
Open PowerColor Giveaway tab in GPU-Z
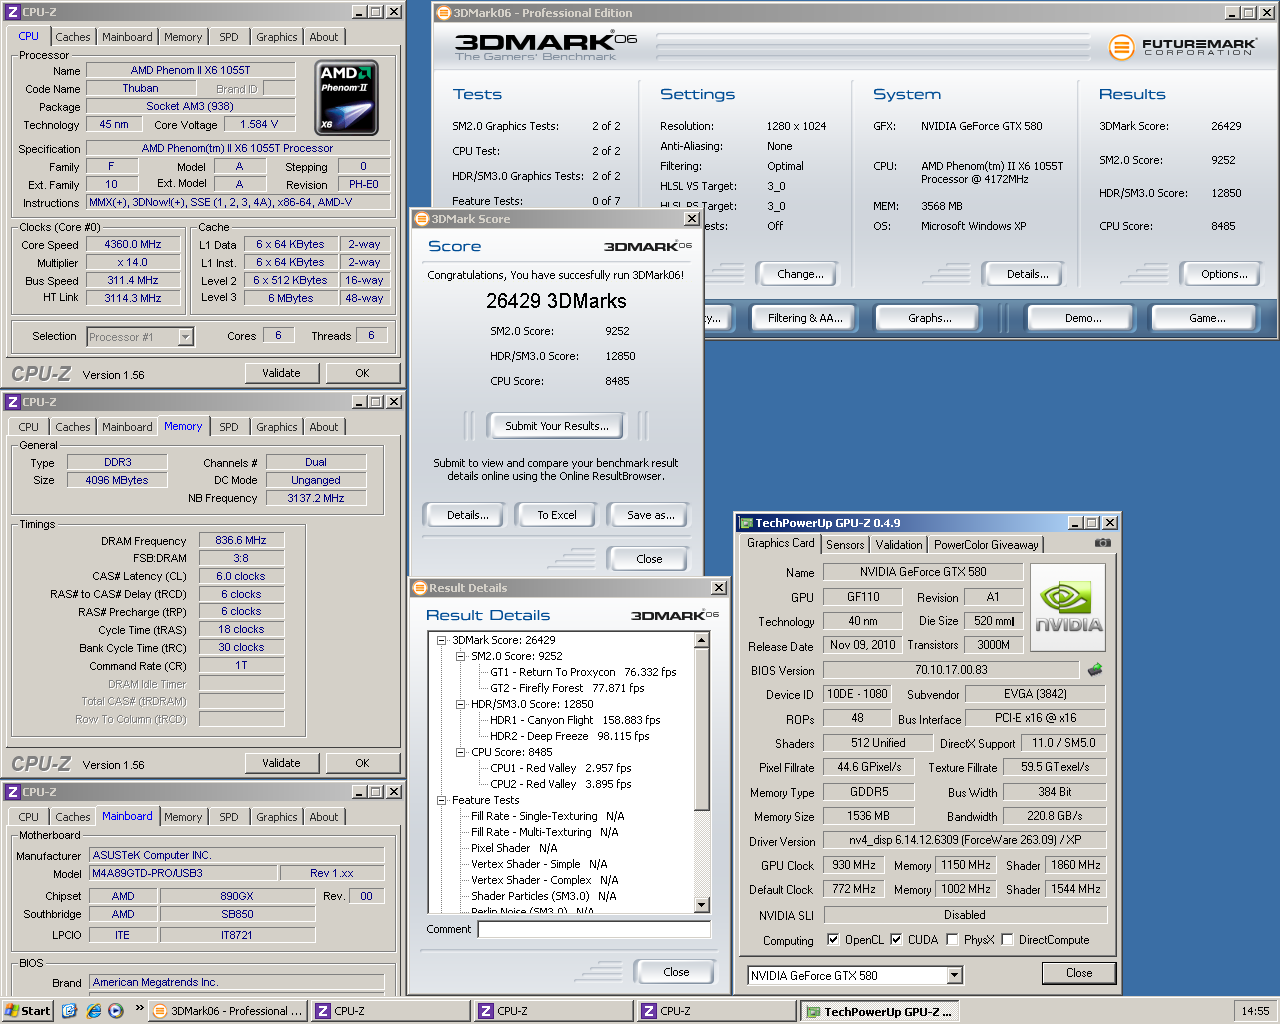(x=986, y=545)
